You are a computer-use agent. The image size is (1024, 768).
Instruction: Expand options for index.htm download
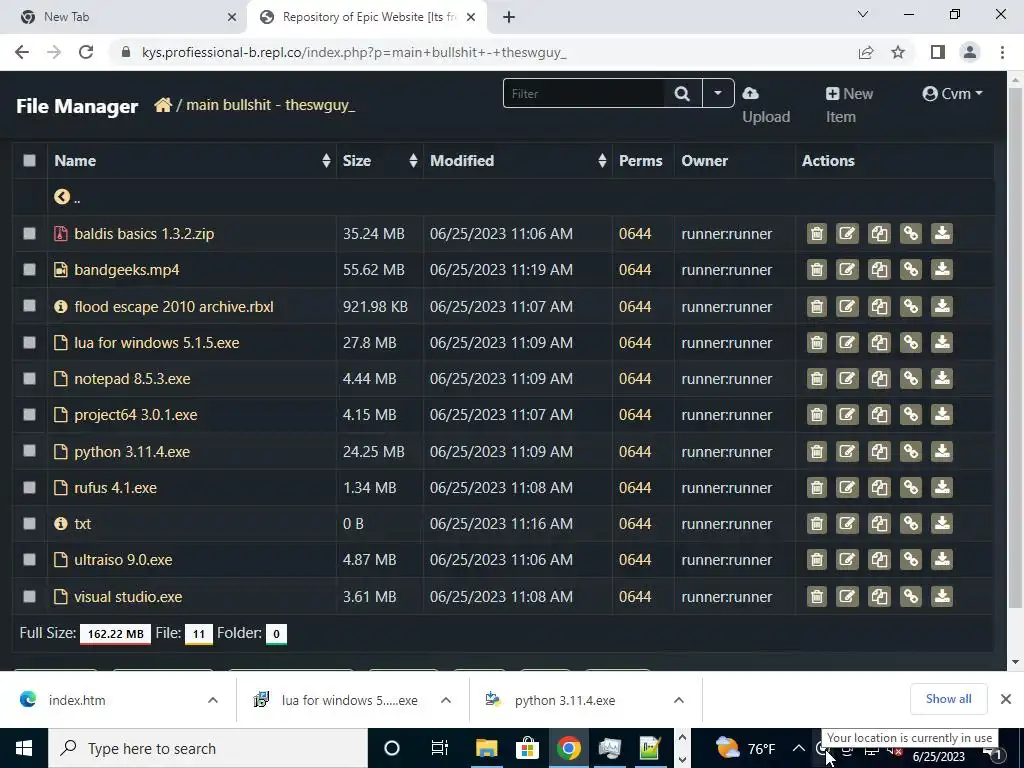(x=213, y=700)
